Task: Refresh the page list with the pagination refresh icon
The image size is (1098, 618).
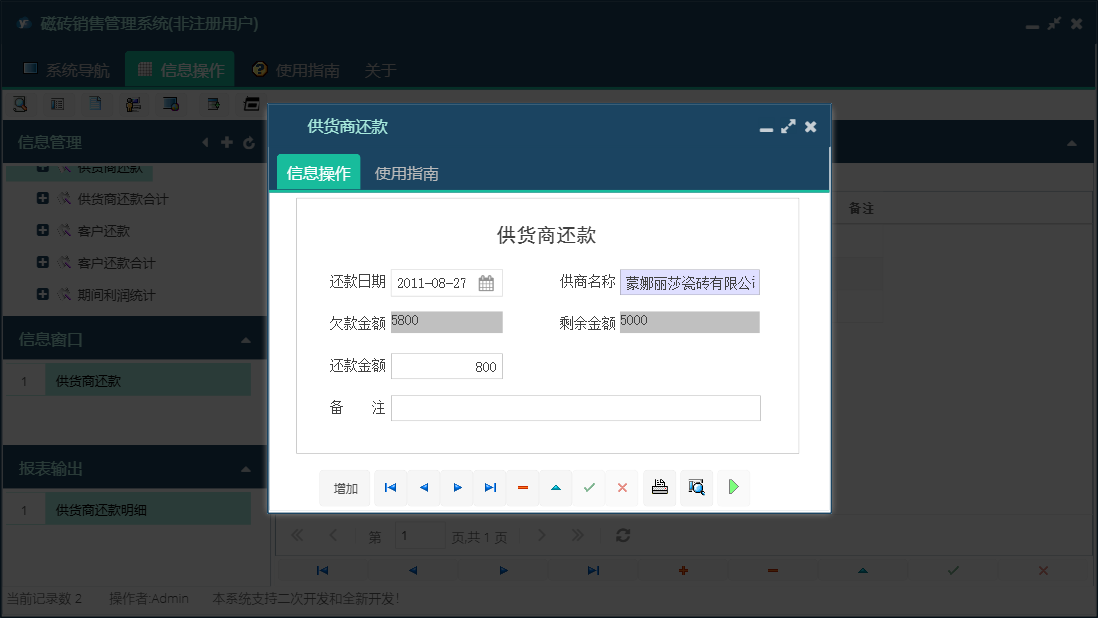Action: (x=622, y=535)
